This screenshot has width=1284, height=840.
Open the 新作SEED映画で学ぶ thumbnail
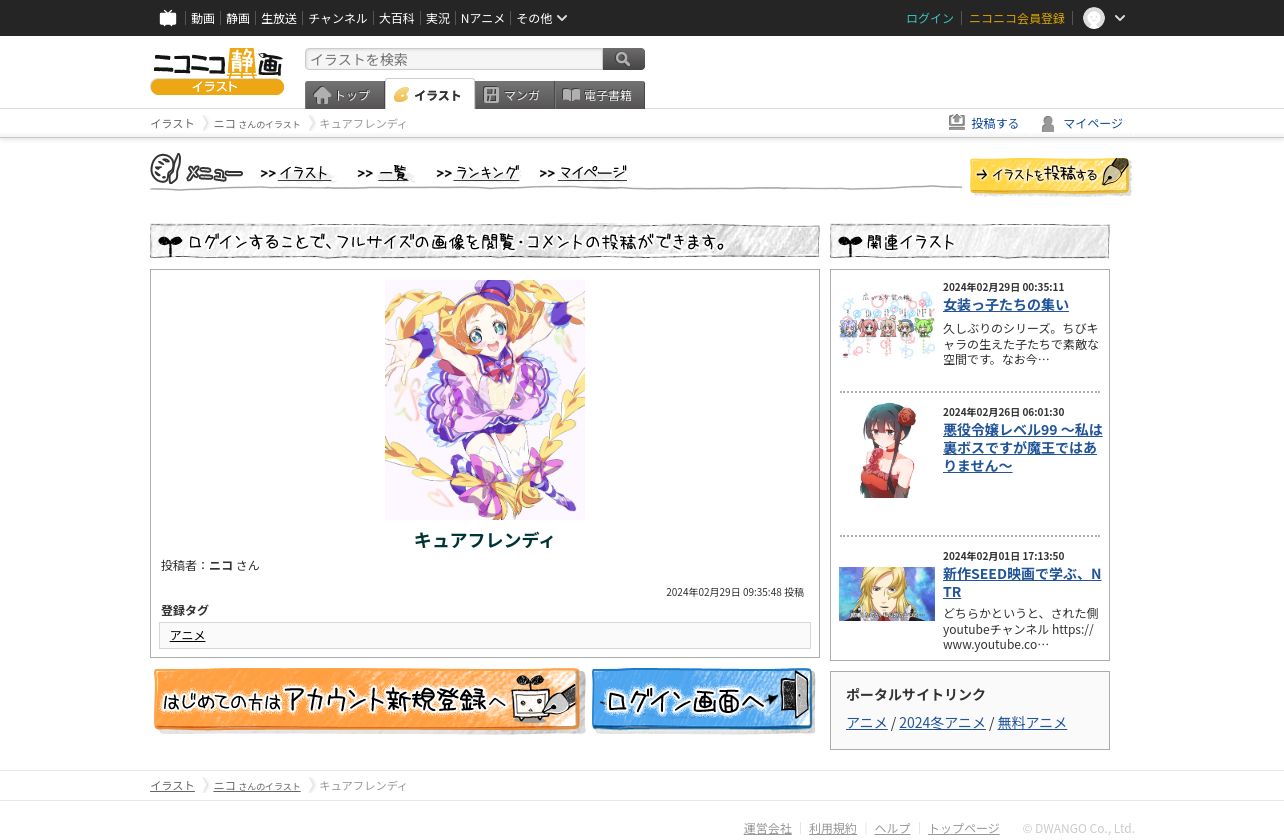click(887, 594)
